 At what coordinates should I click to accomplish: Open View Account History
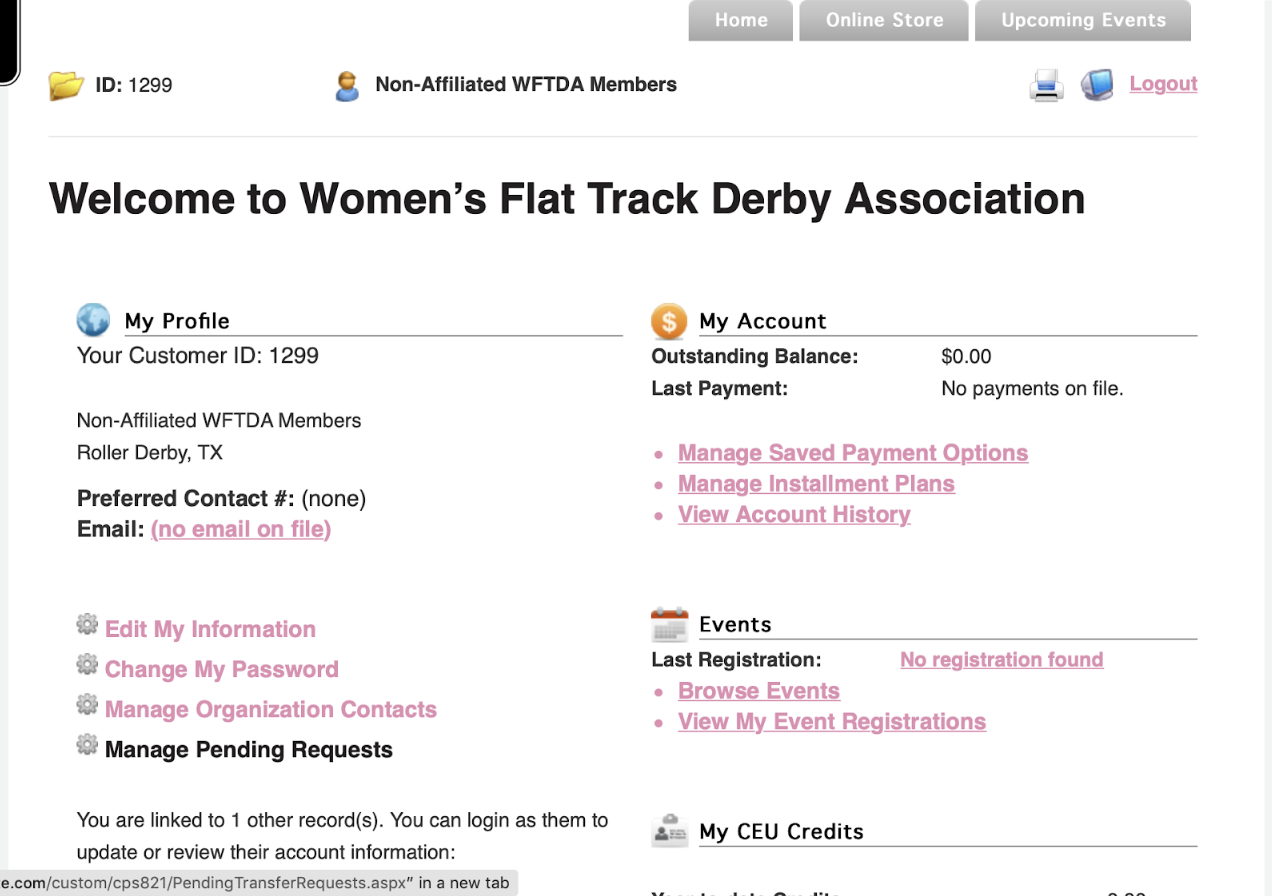click(794, 515)
